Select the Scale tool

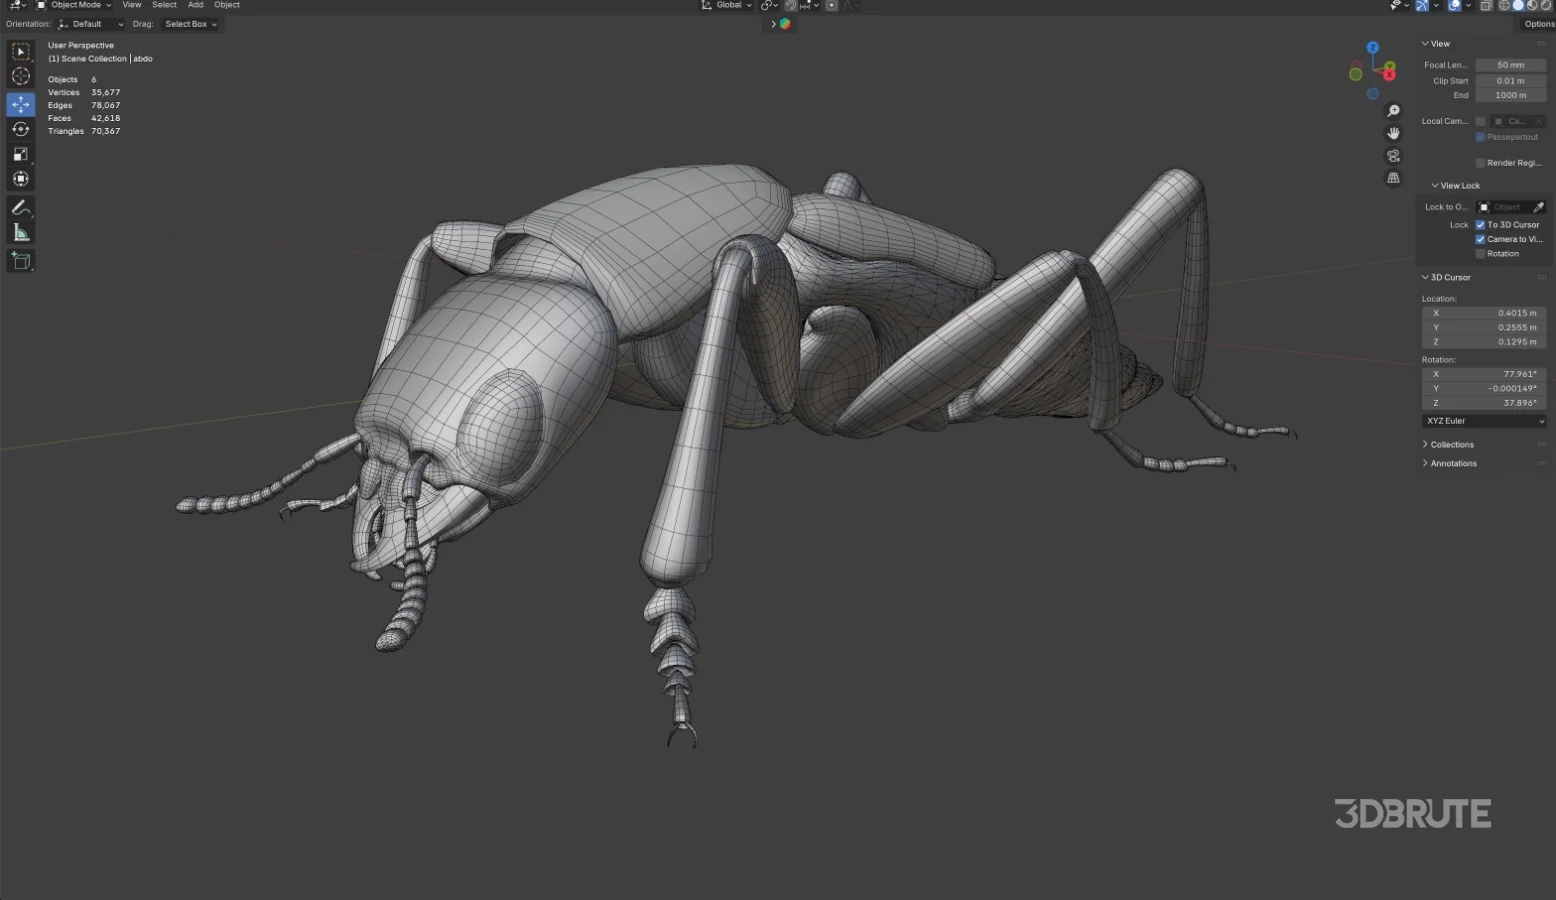coord(21,154)
